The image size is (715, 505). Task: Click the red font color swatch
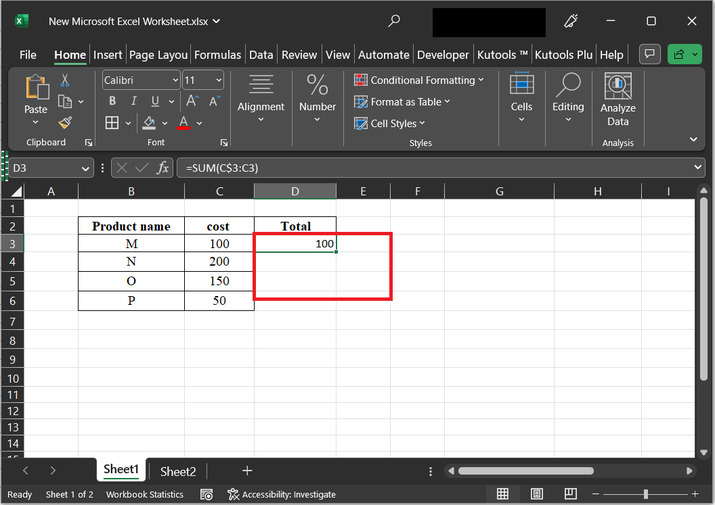click(183, 123)
